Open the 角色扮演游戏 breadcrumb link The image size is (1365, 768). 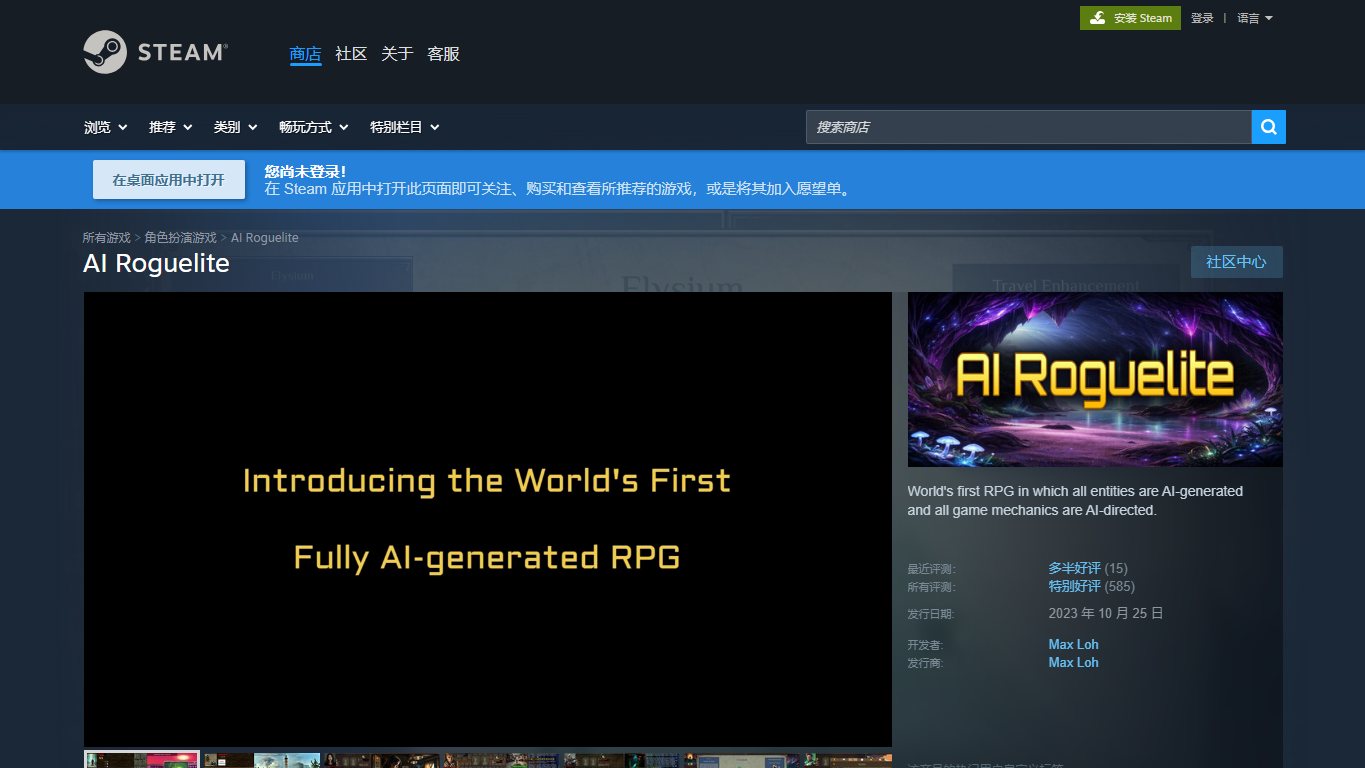coord(181,238)
